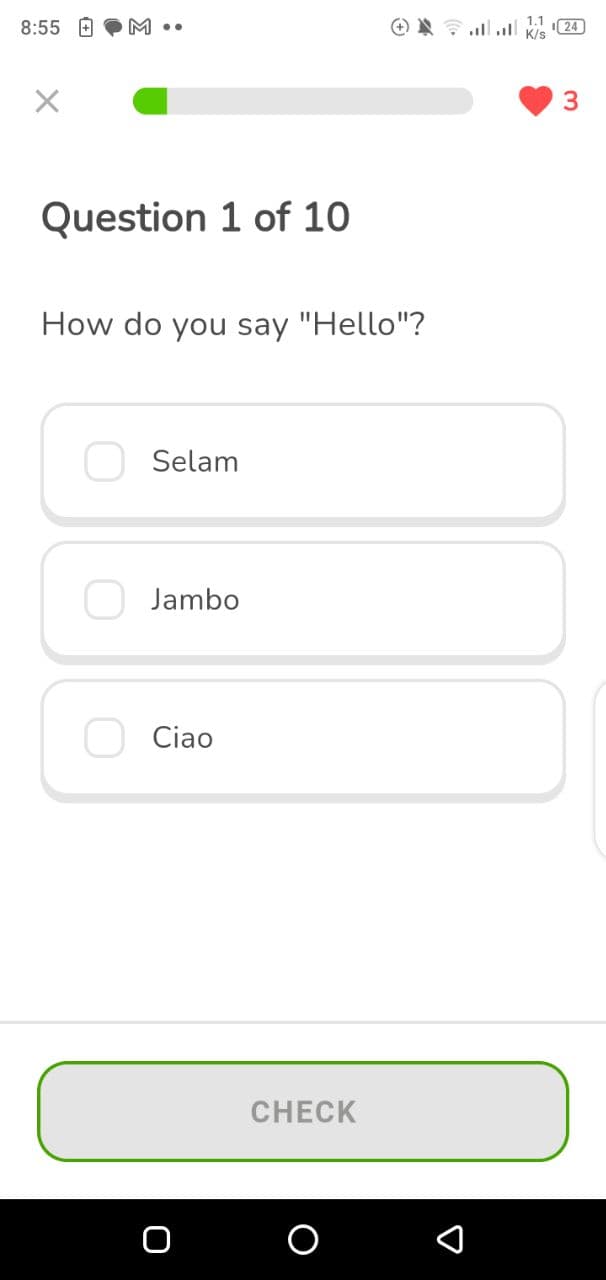
Task: Select the Ciao answer checkbox
Action: (103, 737)
